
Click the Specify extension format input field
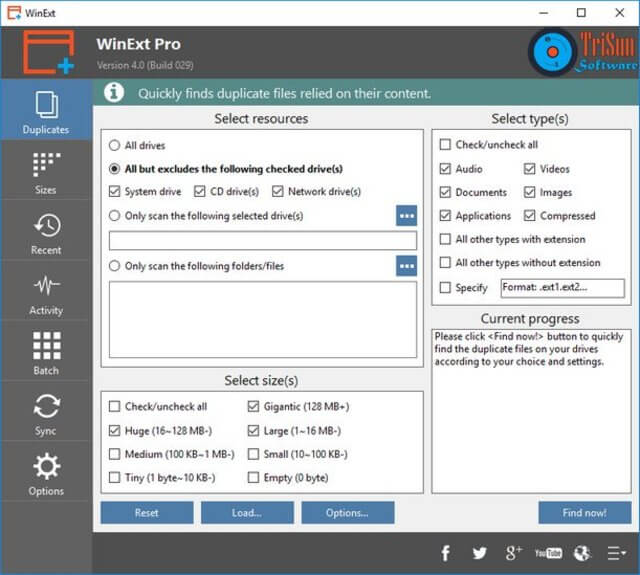click(x=562, y=288)
